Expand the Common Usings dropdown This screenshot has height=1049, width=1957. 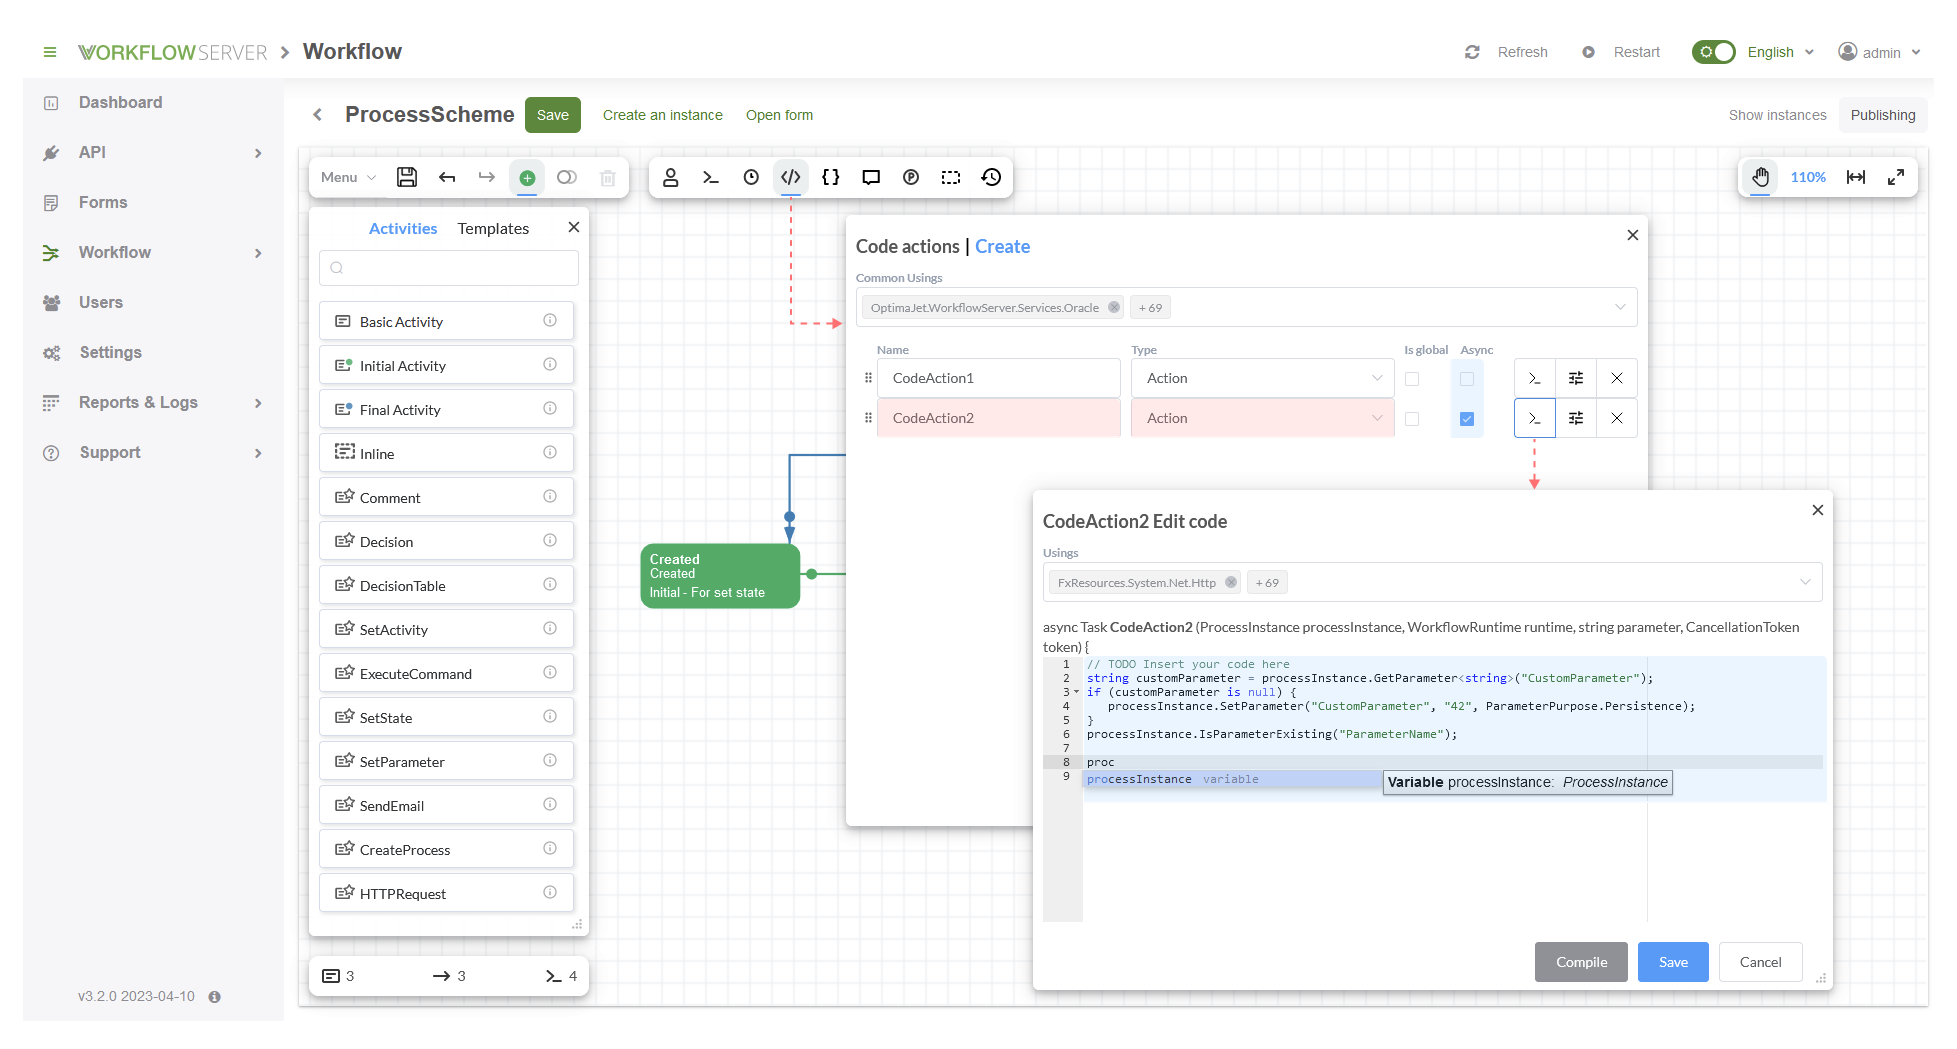tap(1620, 307)
